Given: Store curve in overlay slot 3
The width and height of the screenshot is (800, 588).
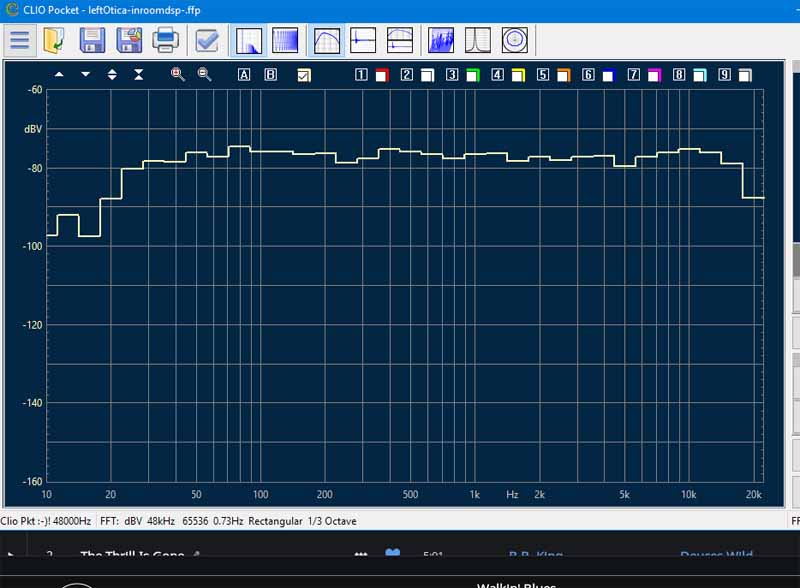Looking at the screenshot, I should tap(452, 75).
